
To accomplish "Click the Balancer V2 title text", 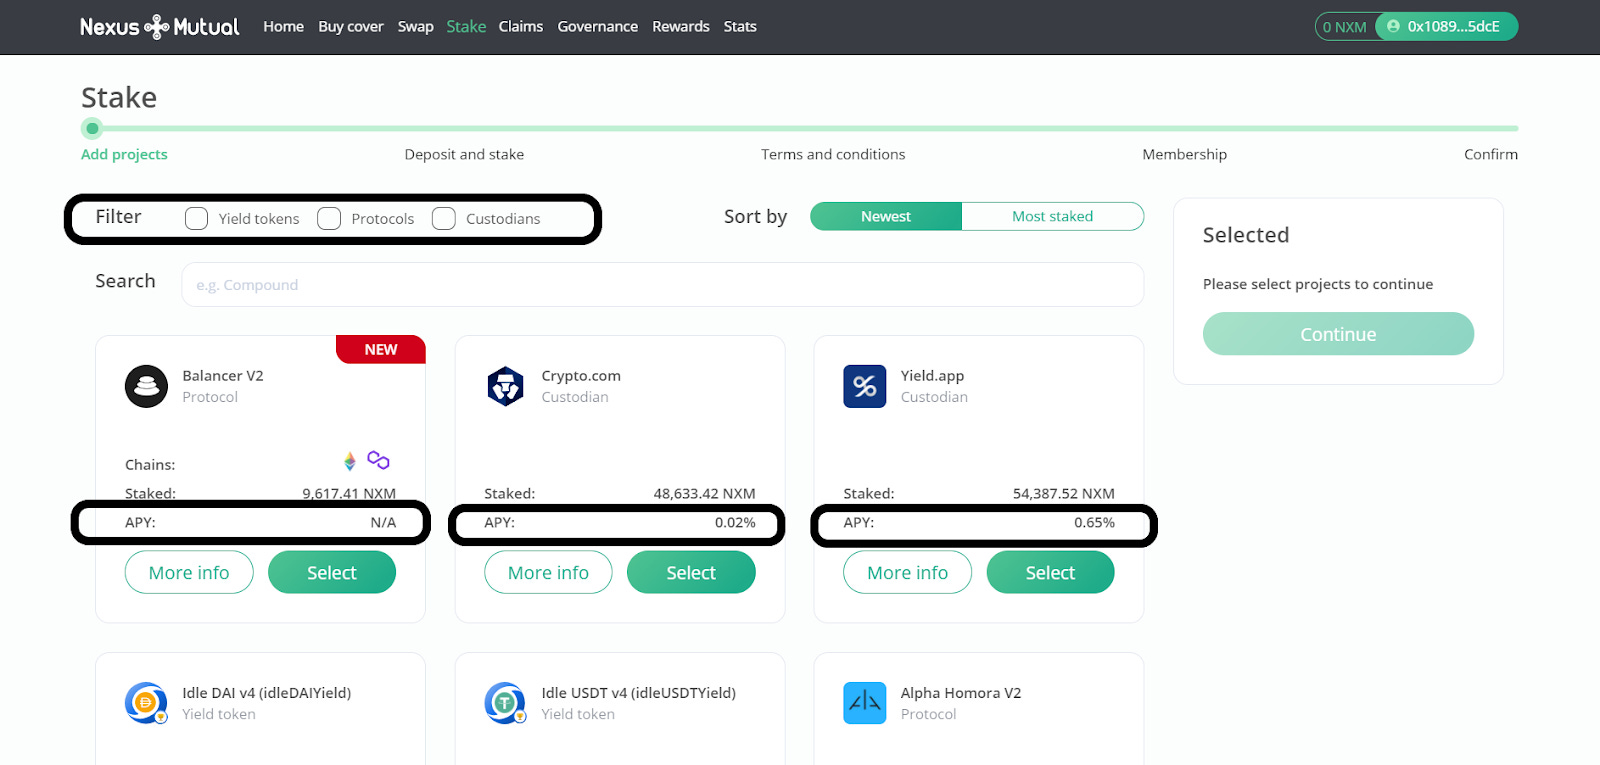I will (223, 376).
